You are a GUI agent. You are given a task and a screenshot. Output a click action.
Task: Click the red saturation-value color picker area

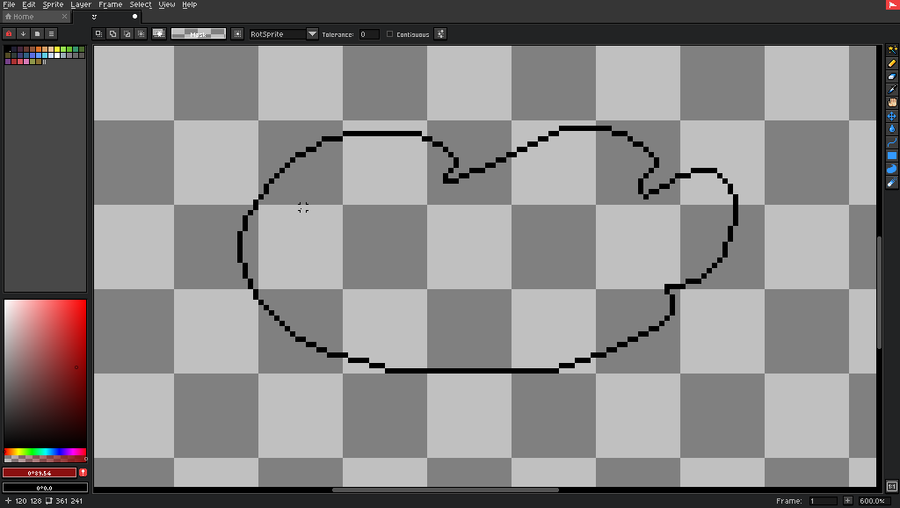45,373
